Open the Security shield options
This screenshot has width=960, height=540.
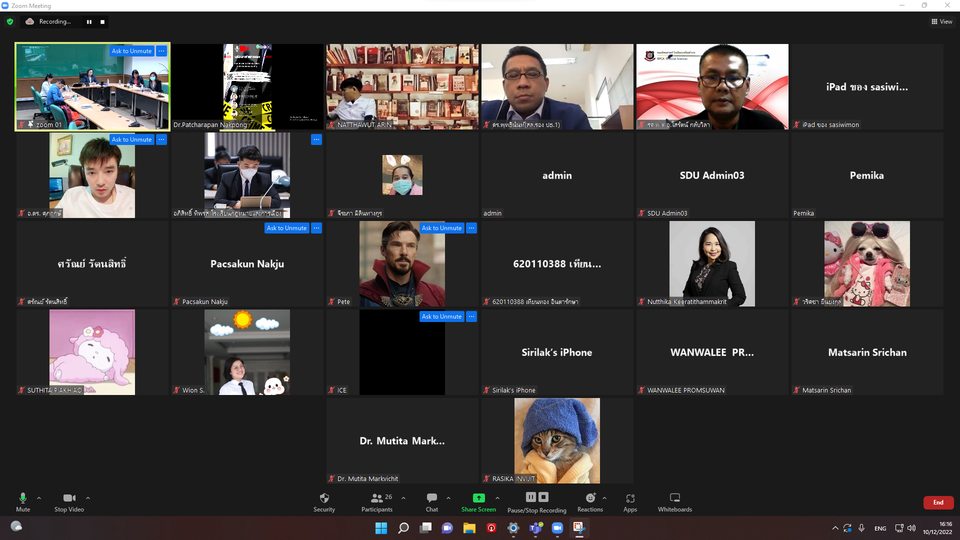click(324, 497)
